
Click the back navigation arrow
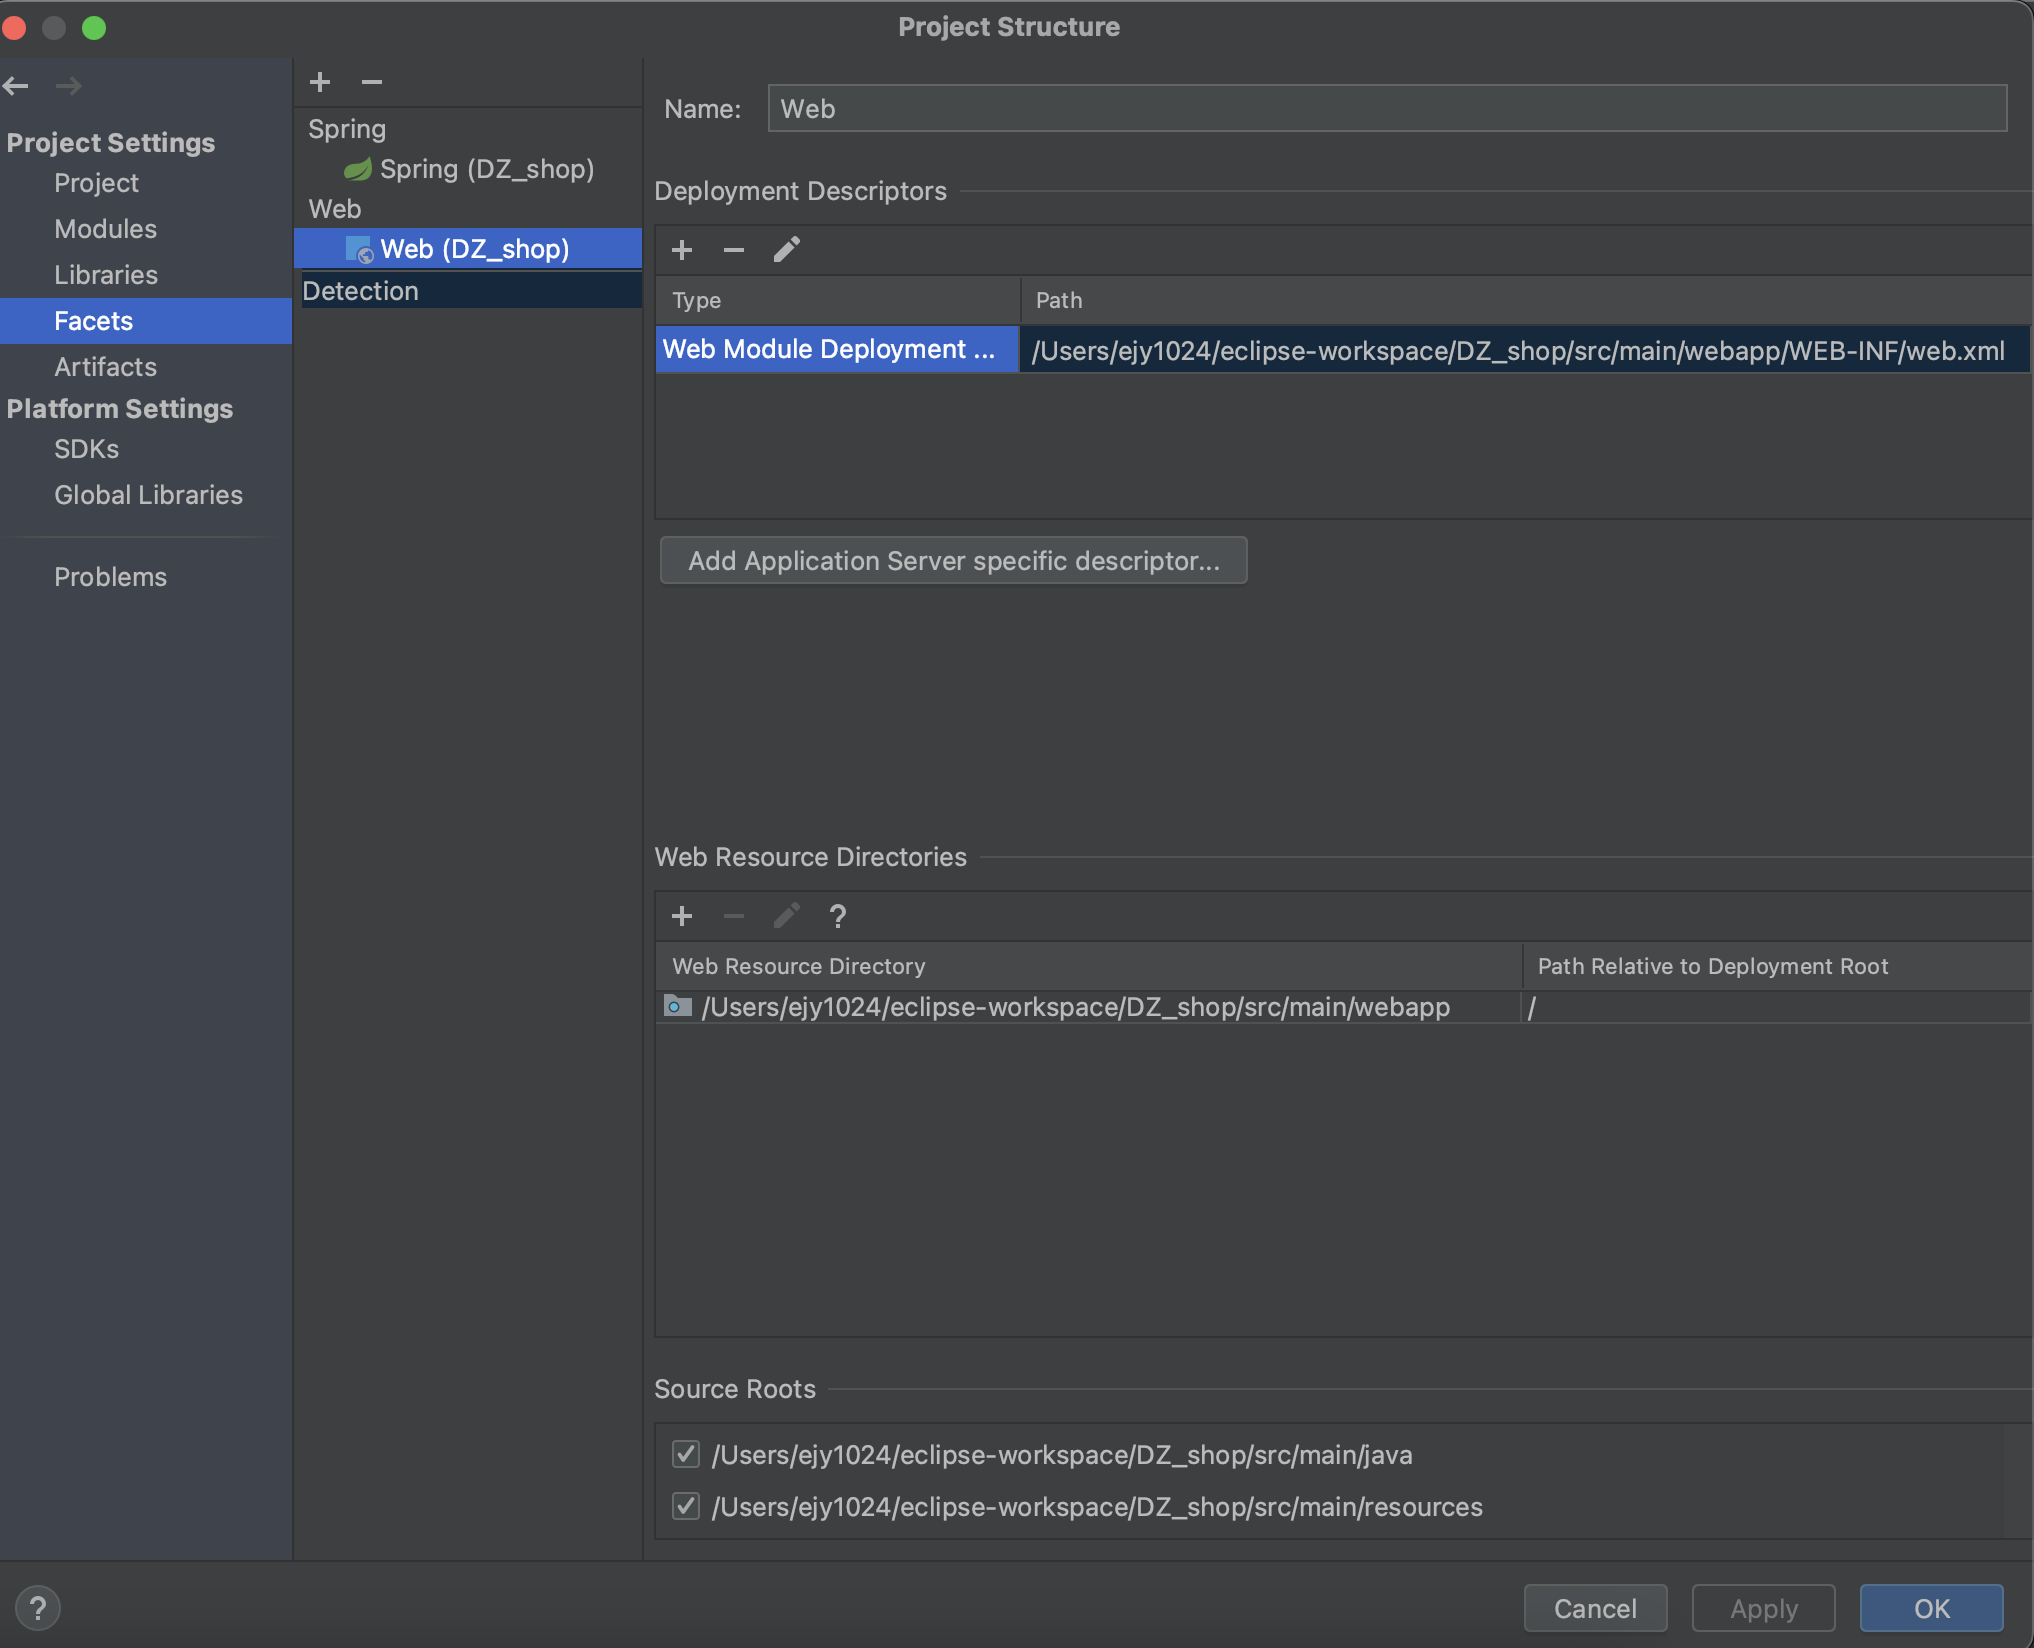pos(16,86)
